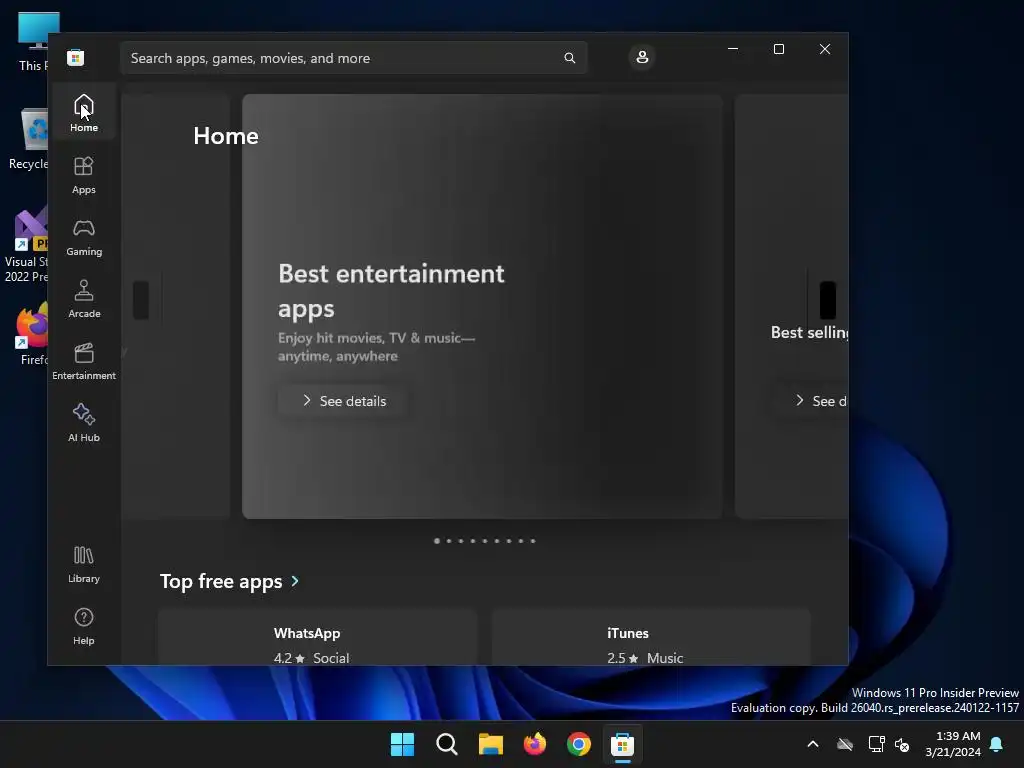Open AI Hub in the sidebar
The height and width of the screenshot is (768, 1024).
tap(84, 423)
